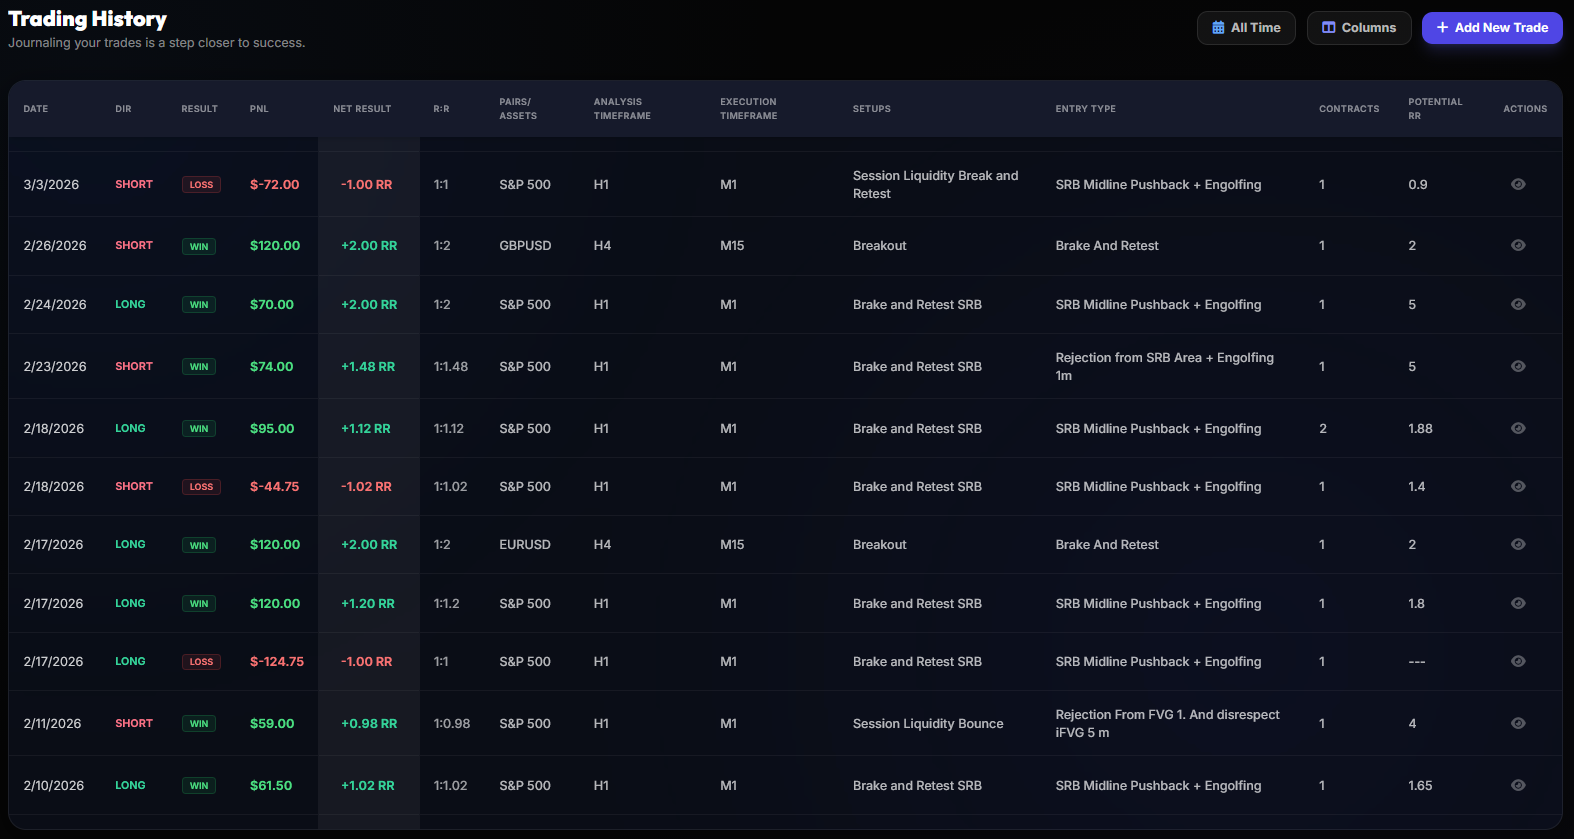Open eye icon for the EURUSD trade
1574x839 pixels.
coord(1517,544)
